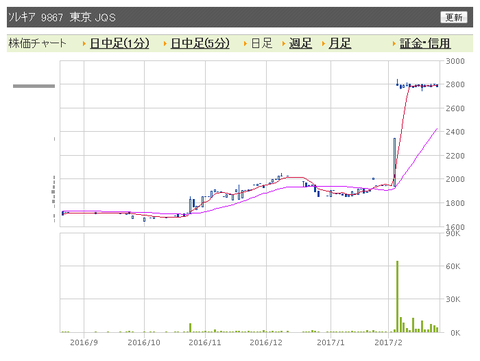Click the 2016/9 date axis label
Screen dimensions: 480x361
(84, 343)
